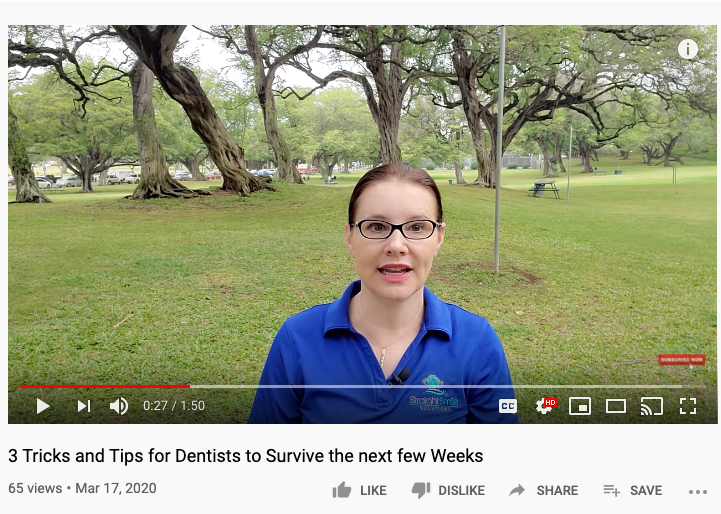Open video settings gear menu

pyautogui.click(x=545, y=406)
